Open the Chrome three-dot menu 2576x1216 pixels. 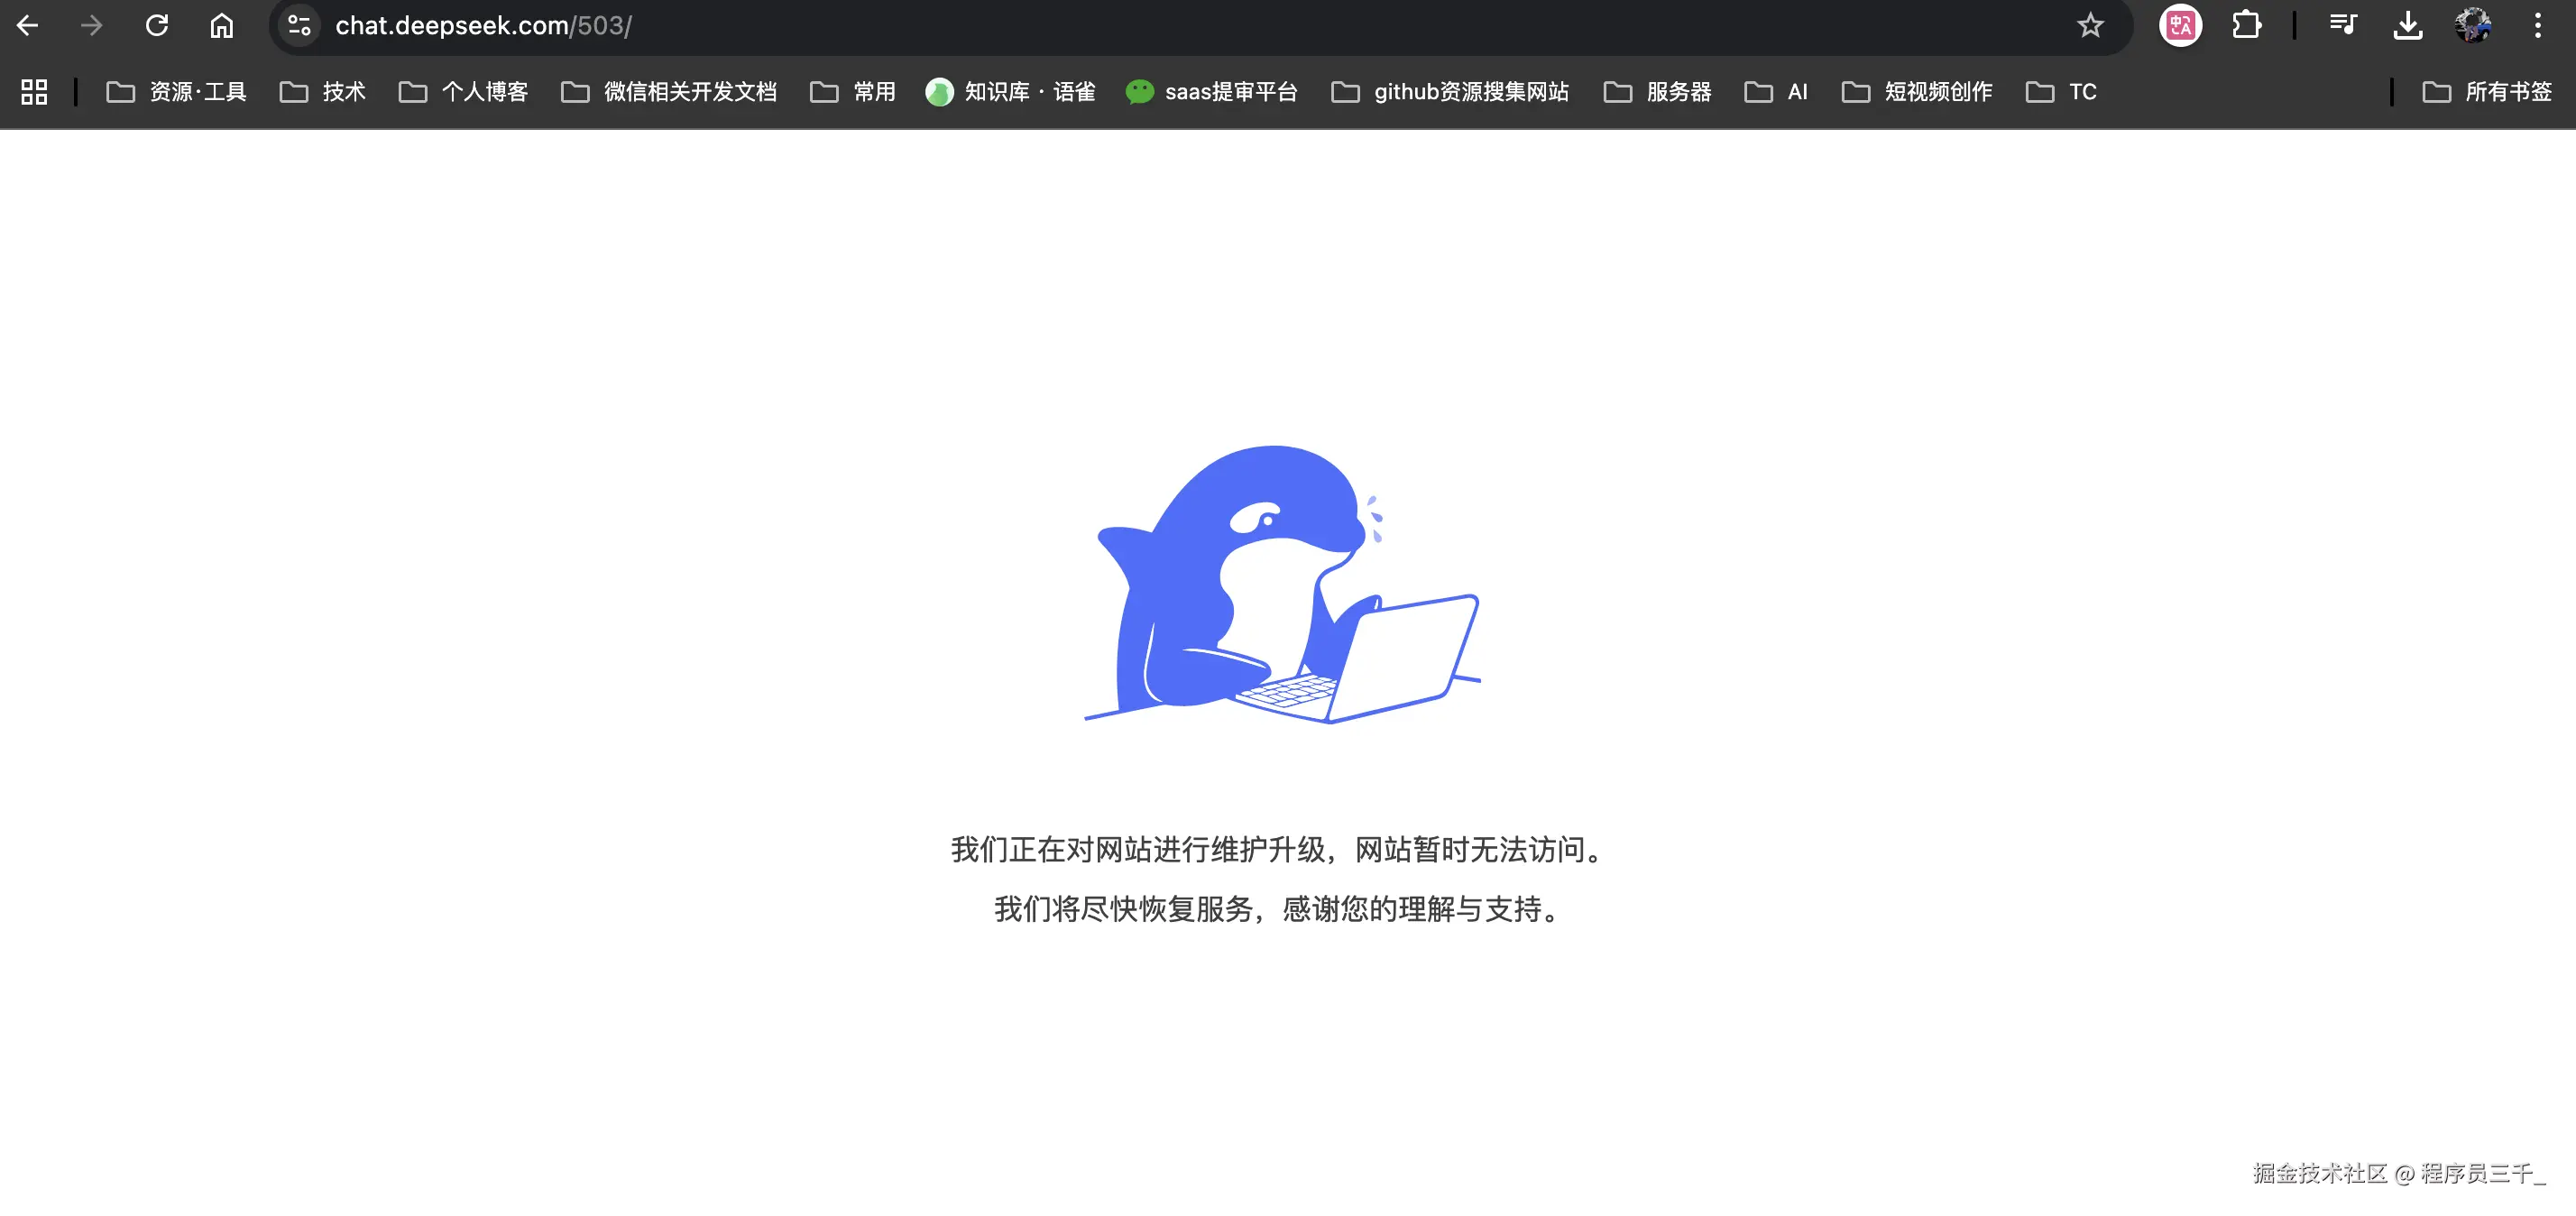pos(2538,25)
